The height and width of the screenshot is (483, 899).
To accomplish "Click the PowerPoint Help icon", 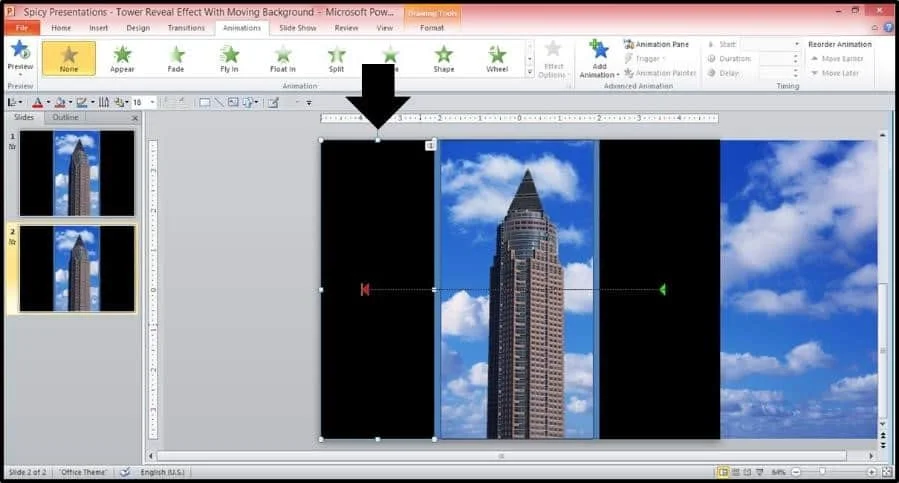I will pos(889,27).
